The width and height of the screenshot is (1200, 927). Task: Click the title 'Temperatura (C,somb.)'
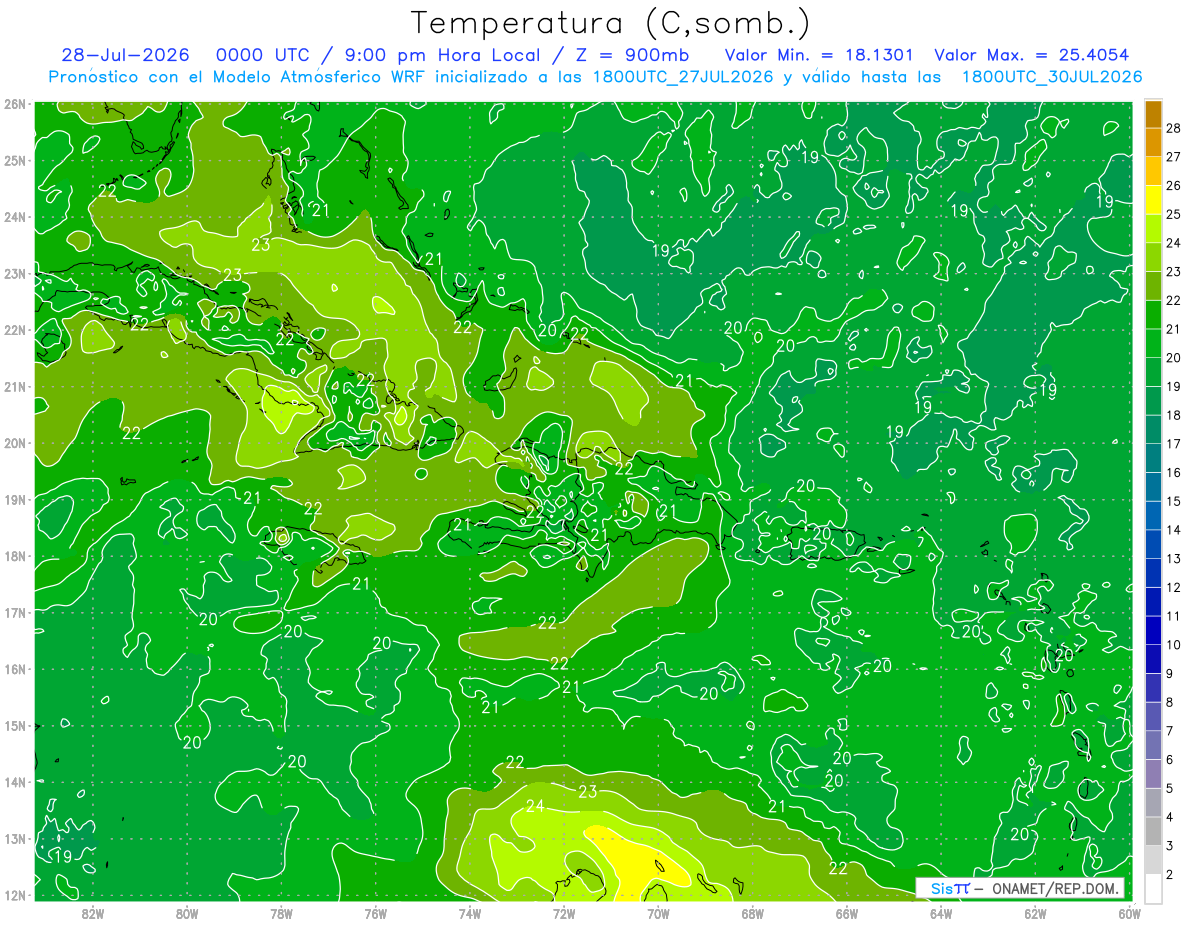tap(611, 22)
